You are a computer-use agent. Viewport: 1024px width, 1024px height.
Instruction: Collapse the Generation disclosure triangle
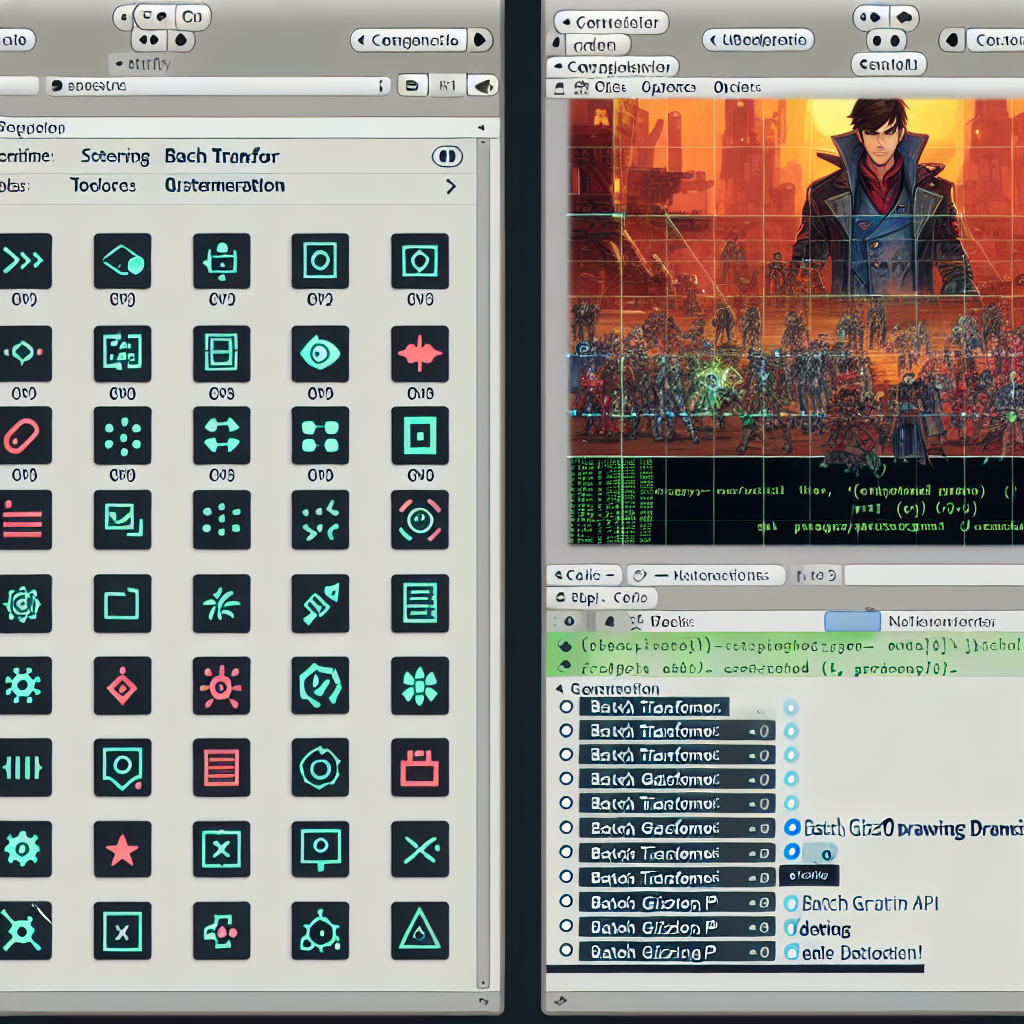click(560, 689)
